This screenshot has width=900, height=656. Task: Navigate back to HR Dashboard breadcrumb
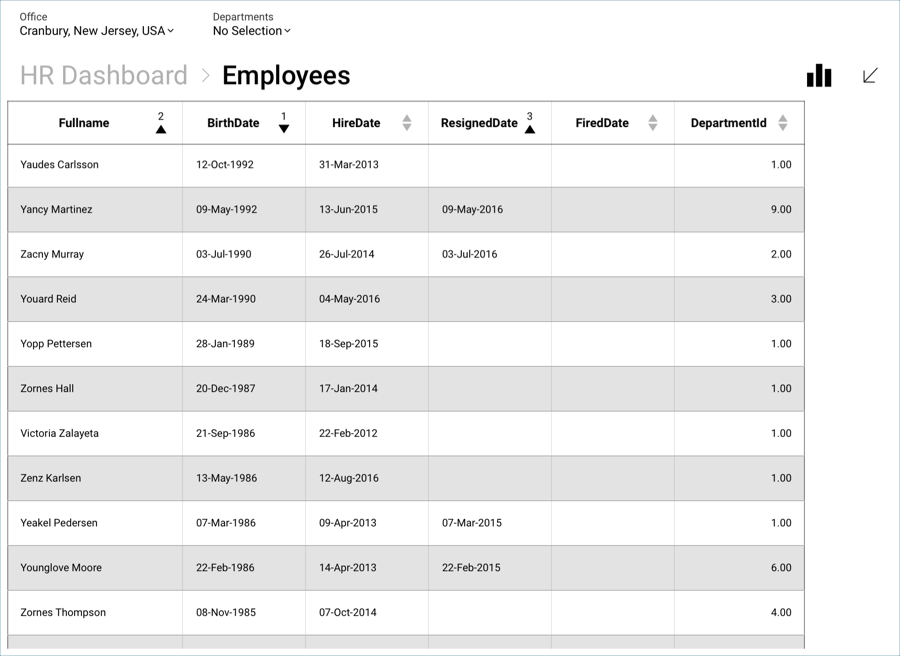pyautogui.click(x=104, y=76)
